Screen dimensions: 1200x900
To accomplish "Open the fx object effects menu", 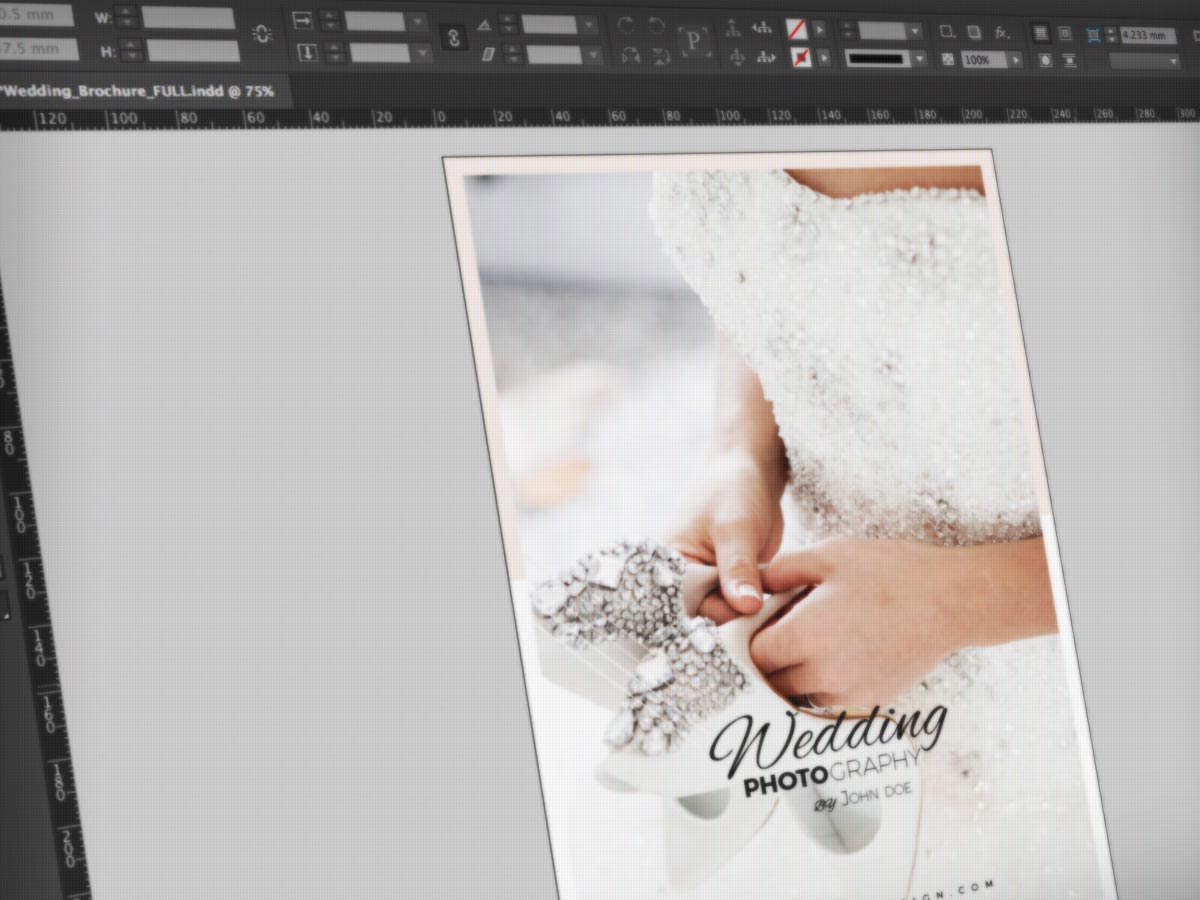I will tap(1002, 33).
